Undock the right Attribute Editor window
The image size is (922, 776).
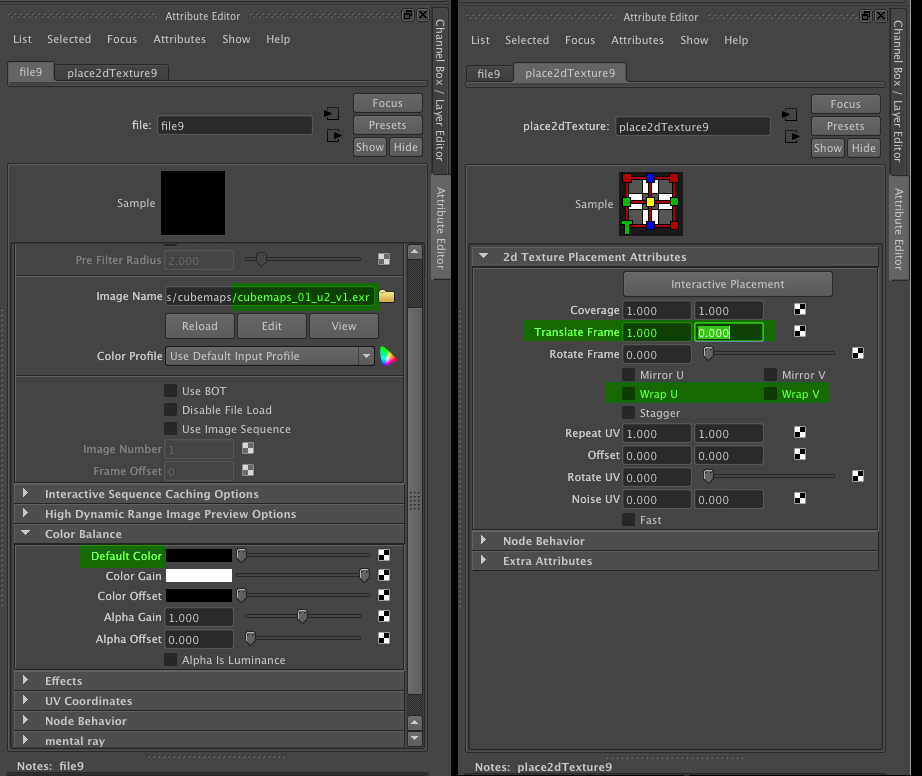866,16
